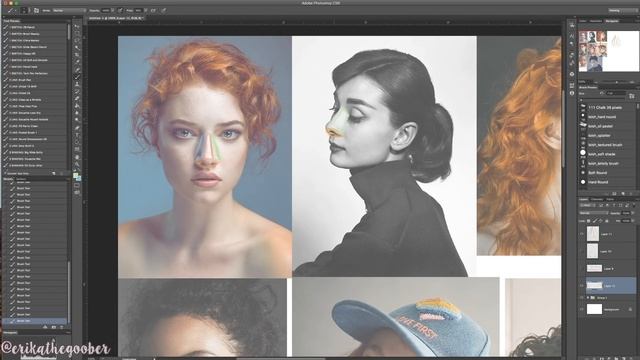640x360 pixels.
Task: Select the Type tool
Action: [x=77, y=135]
